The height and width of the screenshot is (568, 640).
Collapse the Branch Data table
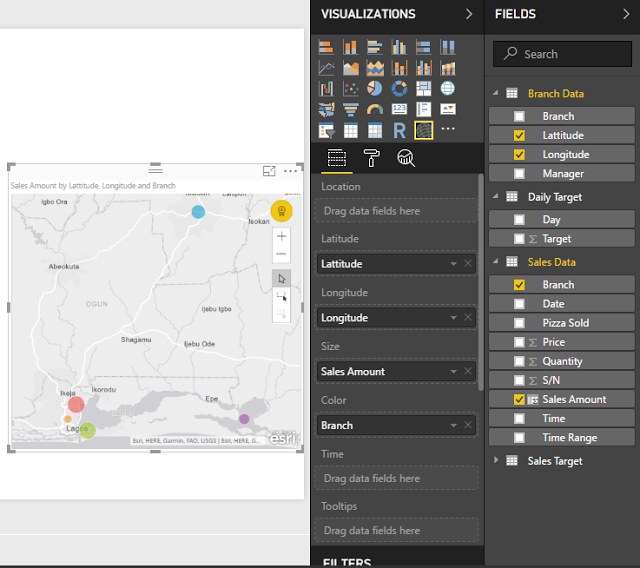tap(496, 93)
